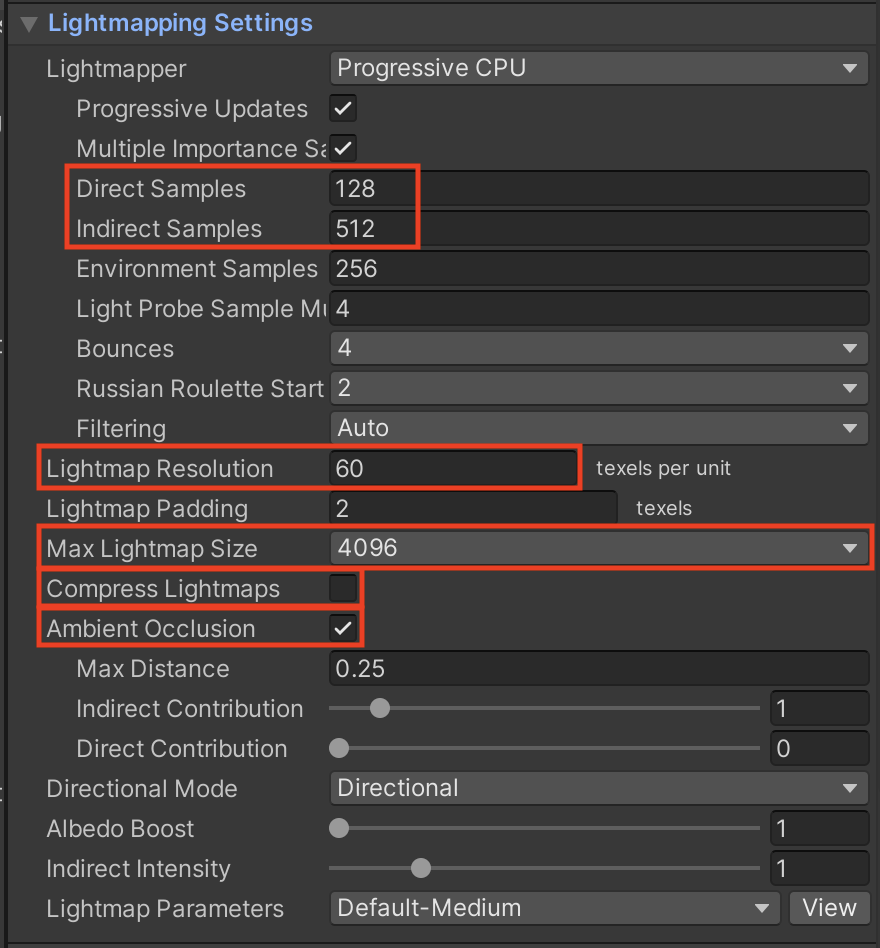
Task: Open the Lightmapper dropdown
Action: [598, 69]
